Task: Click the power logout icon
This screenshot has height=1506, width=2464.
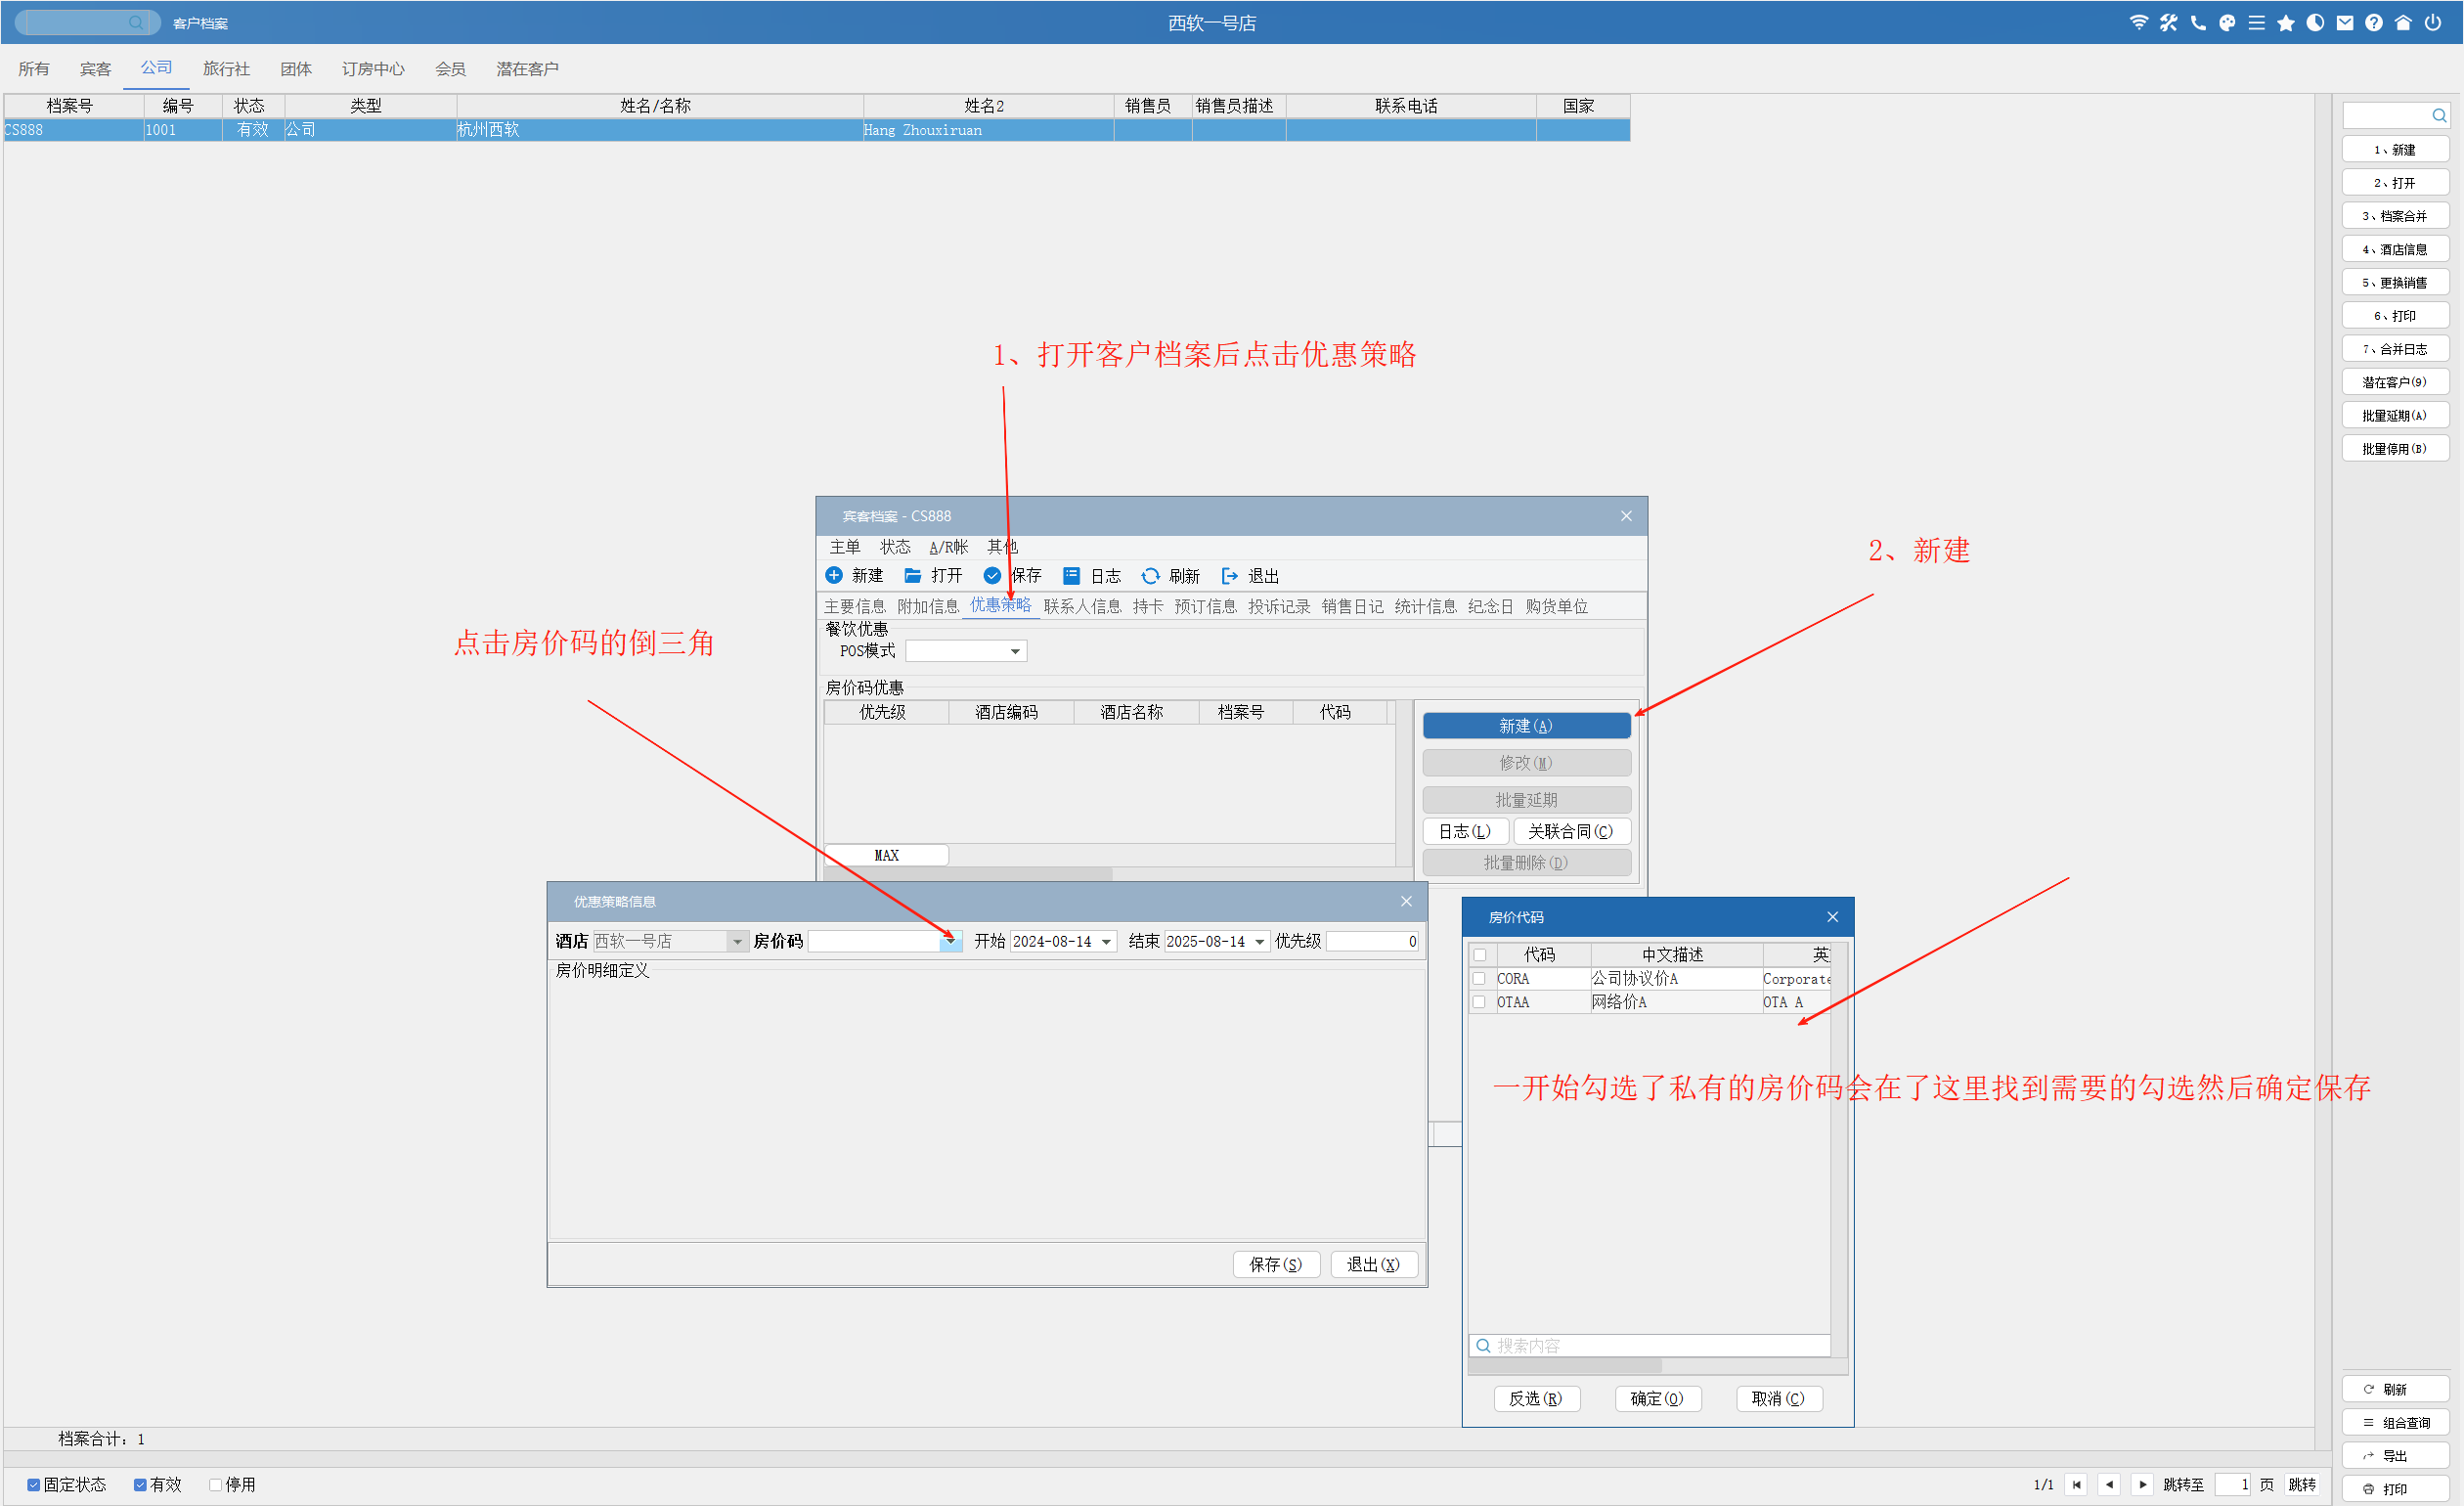Action: tap(2433, 22)
